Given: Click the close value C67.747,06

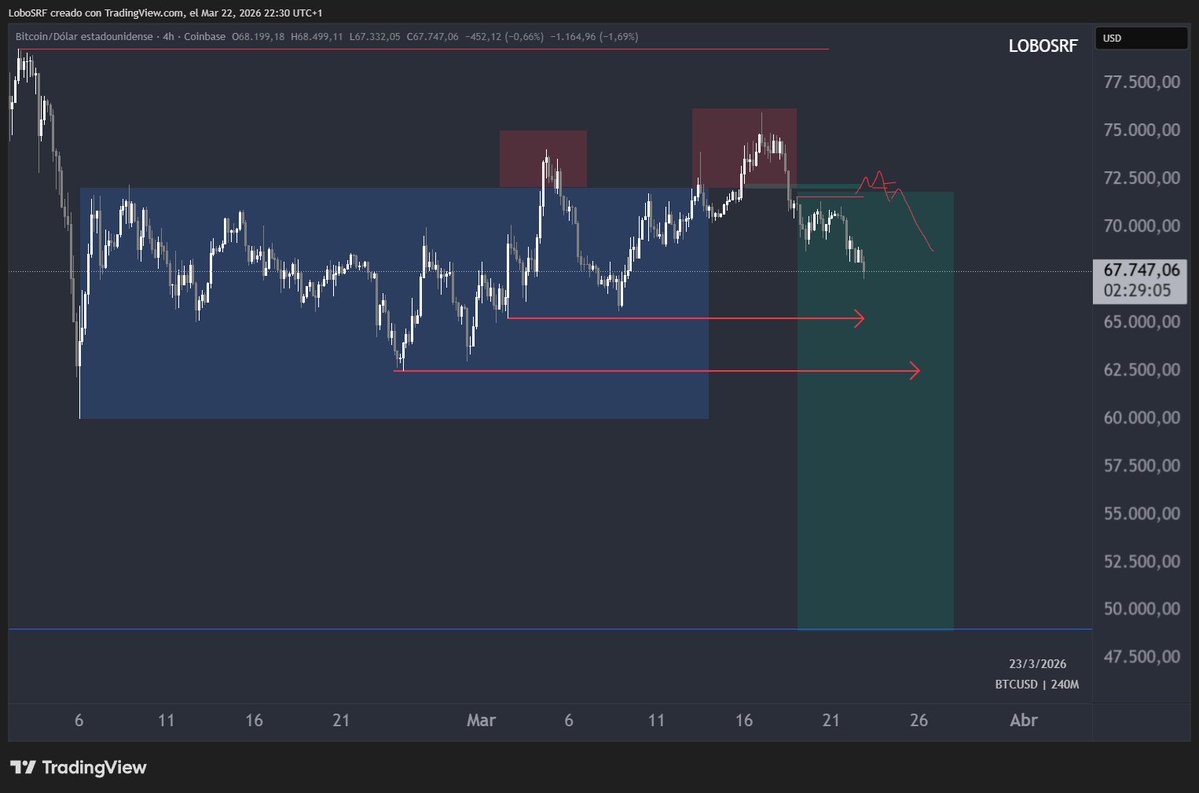Looking at the screenshot, I should point(433,37).
